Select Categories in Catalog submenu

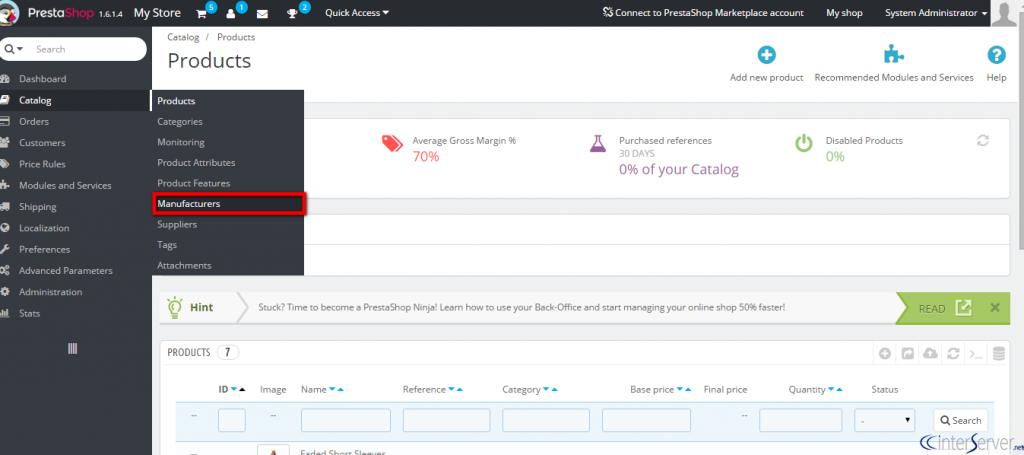click(x=180, y=121)
